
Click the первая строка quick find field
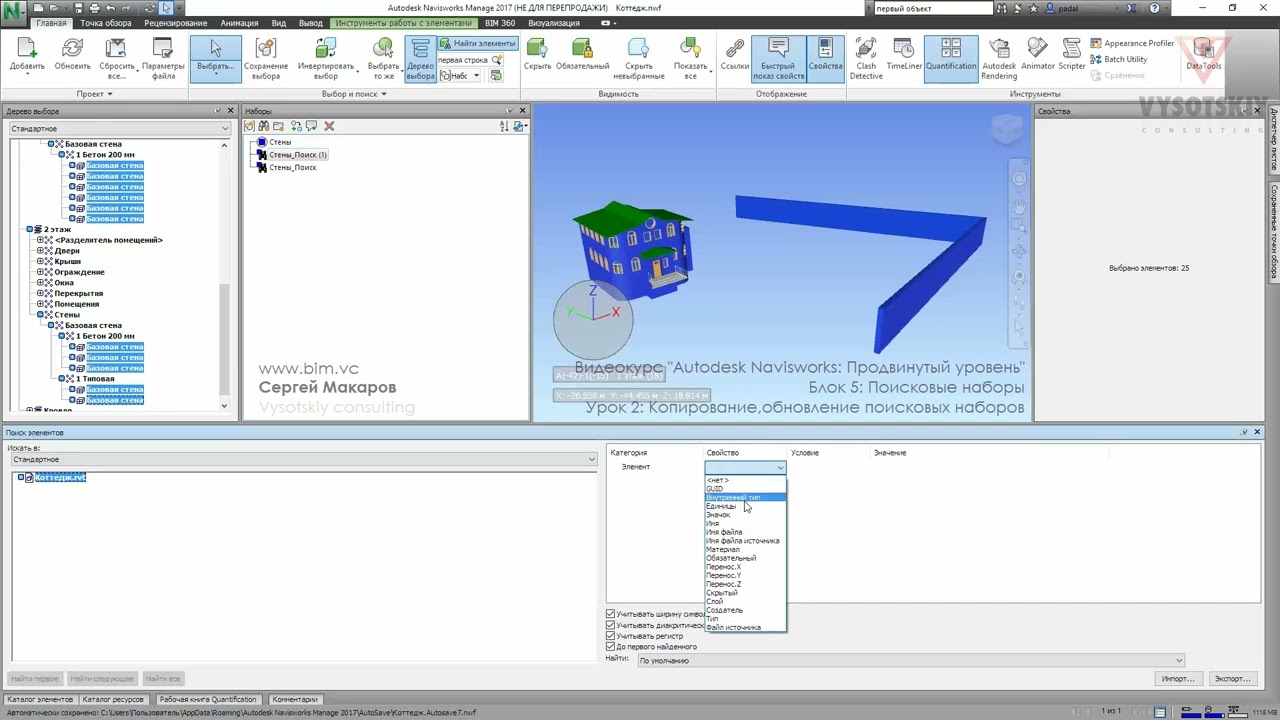point(463,60)
